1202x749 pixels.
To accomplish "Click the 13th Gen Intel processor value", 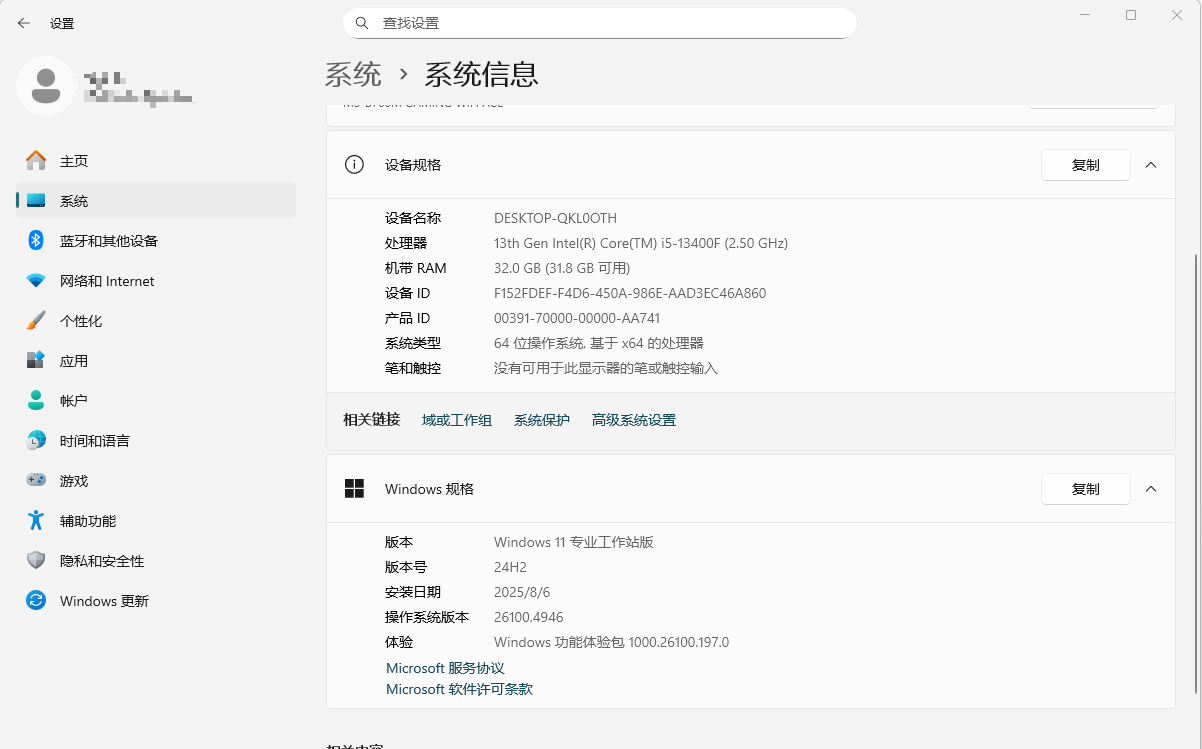I will pyautogui.click(x=641, y=243).
